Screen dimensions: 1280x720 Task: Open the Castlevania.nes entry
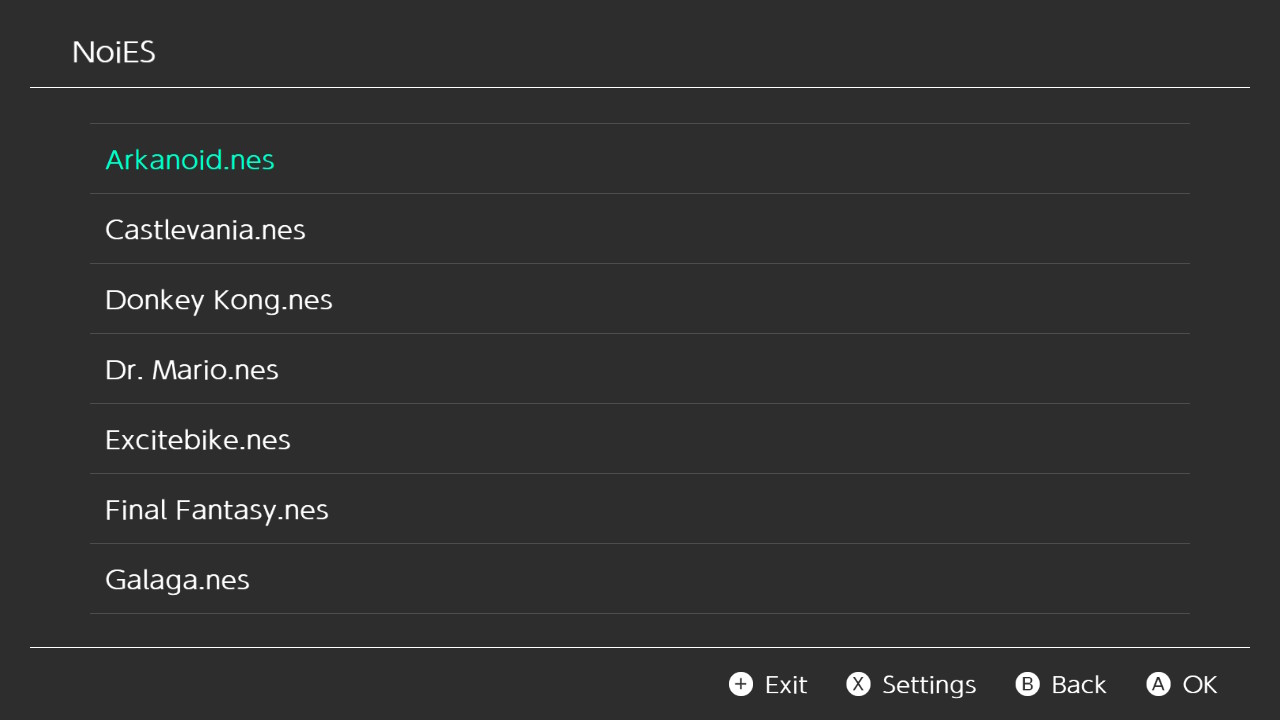(205, 230)
